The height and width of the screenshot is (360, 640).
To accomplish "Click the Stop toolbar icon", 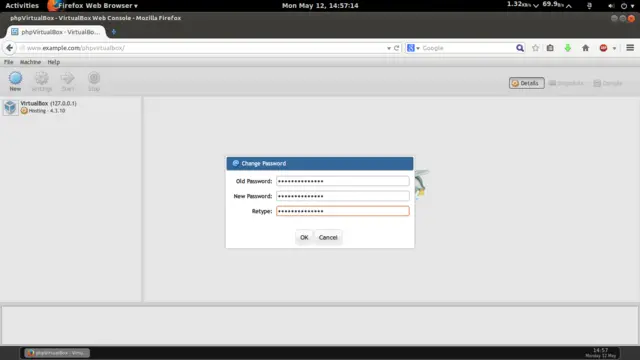I will [94, 81].
